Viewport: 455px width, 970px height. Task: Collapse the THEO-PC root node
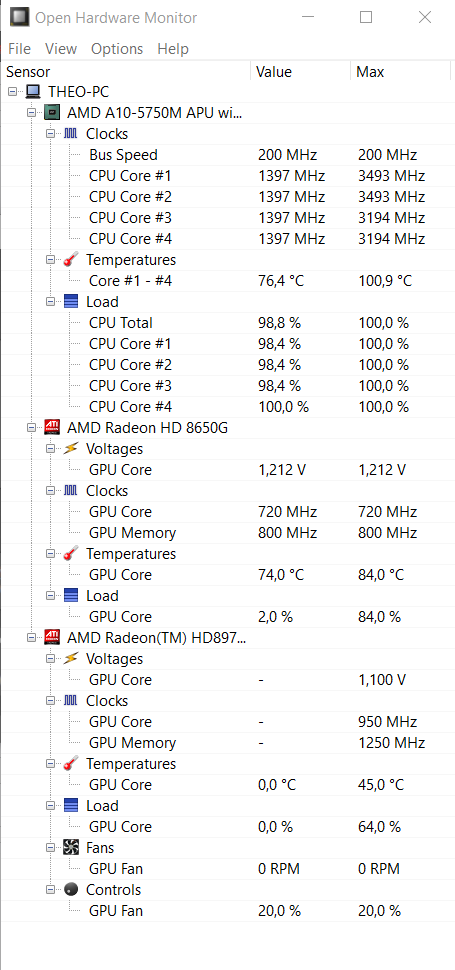(13, 92)
